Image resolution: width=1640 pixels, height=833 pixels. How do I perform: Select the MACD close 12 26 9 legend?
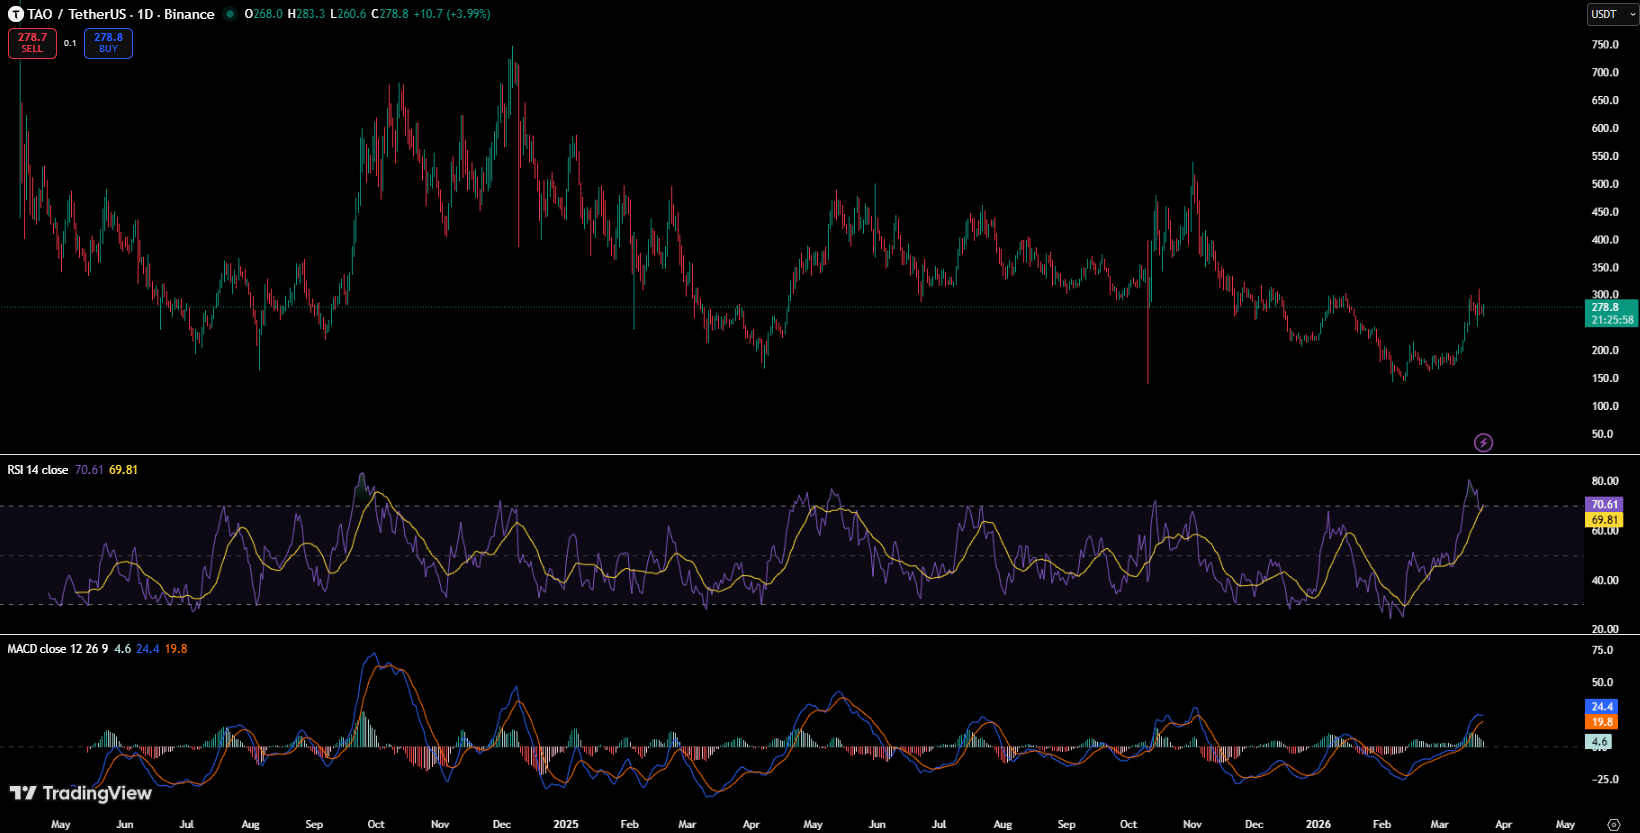coord(58,649)
